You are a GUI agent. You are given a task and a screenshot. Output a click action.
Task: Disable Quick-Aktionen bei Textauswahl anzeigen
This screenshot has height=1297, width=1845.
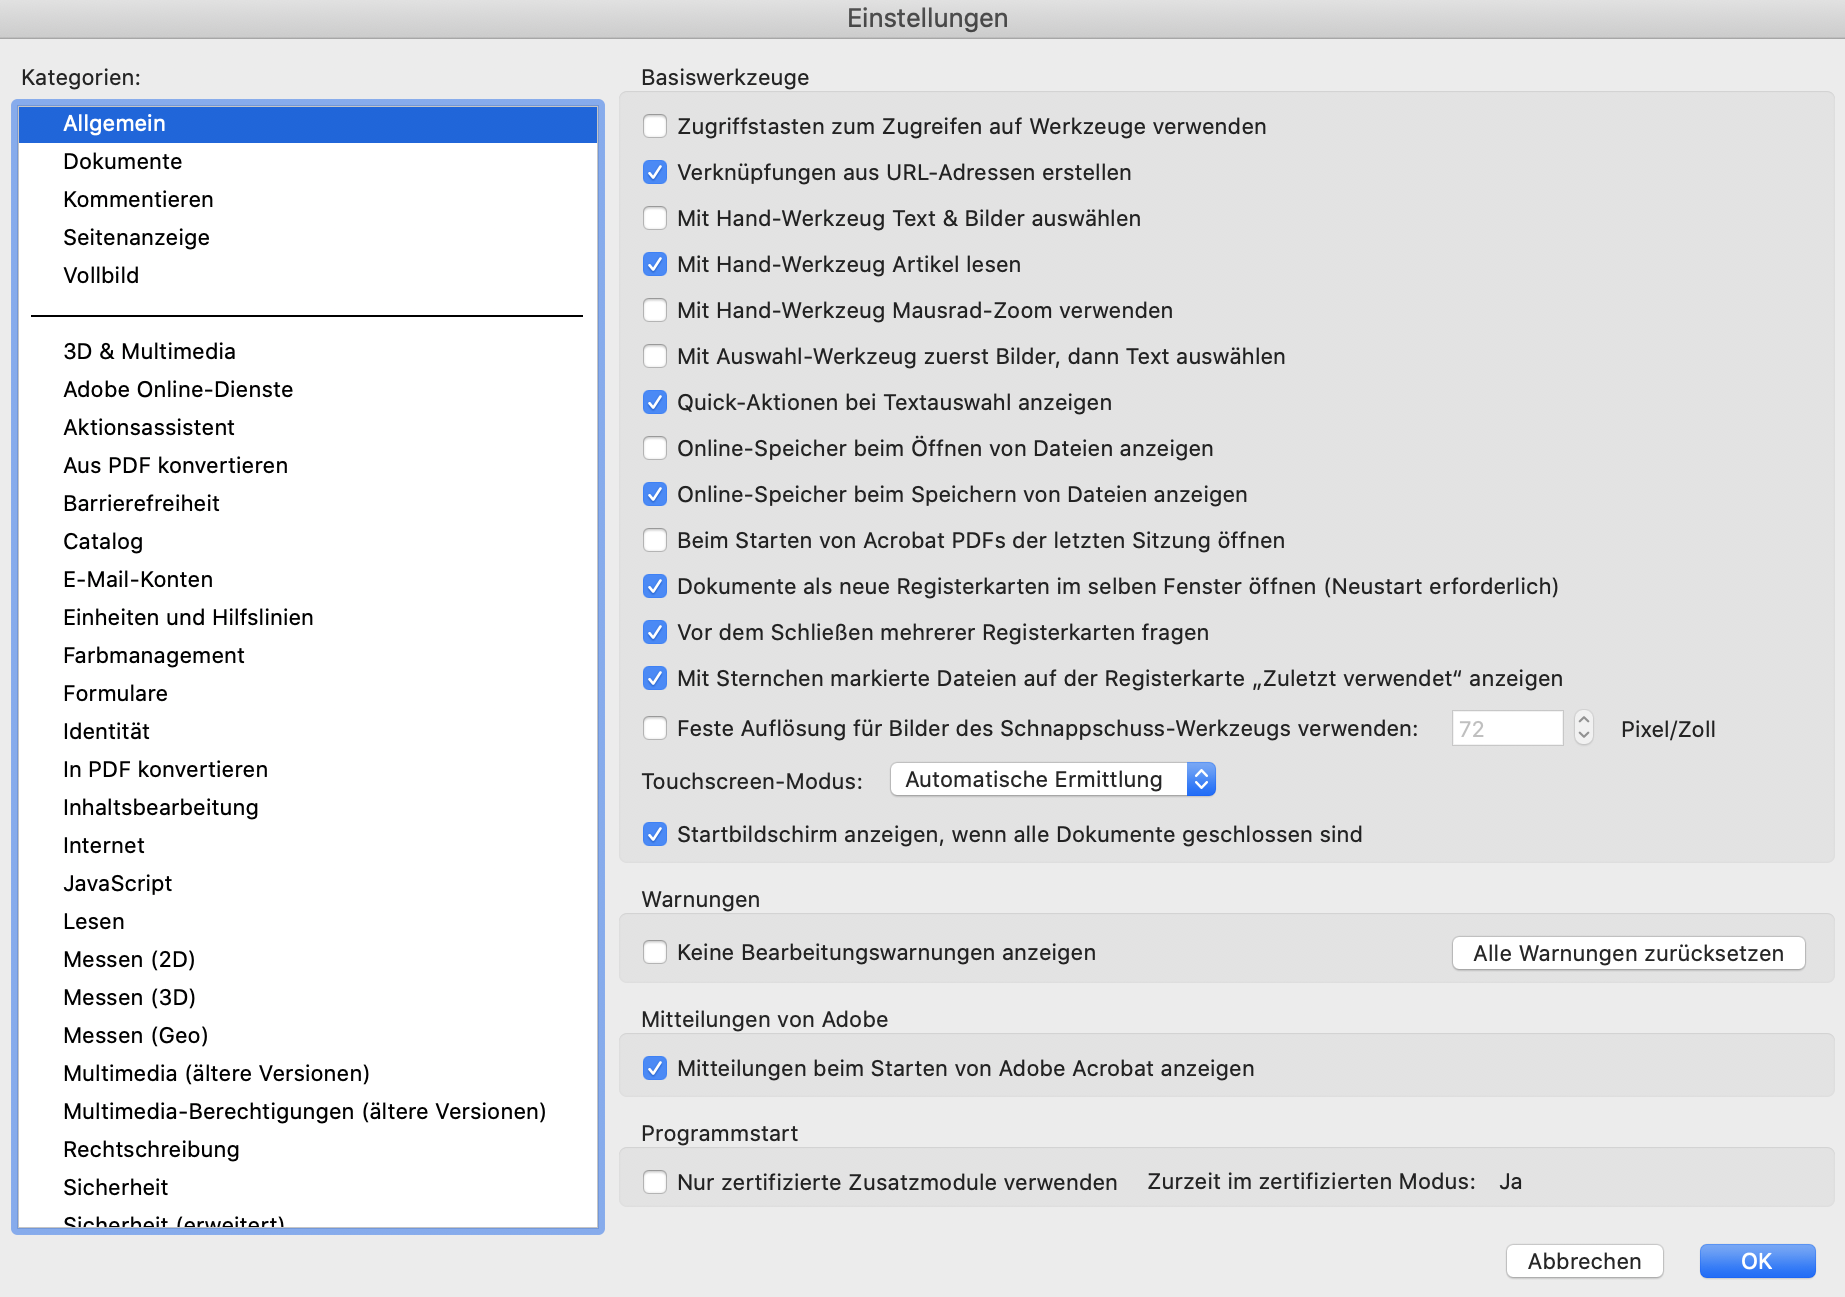click(x=655, y=402)
